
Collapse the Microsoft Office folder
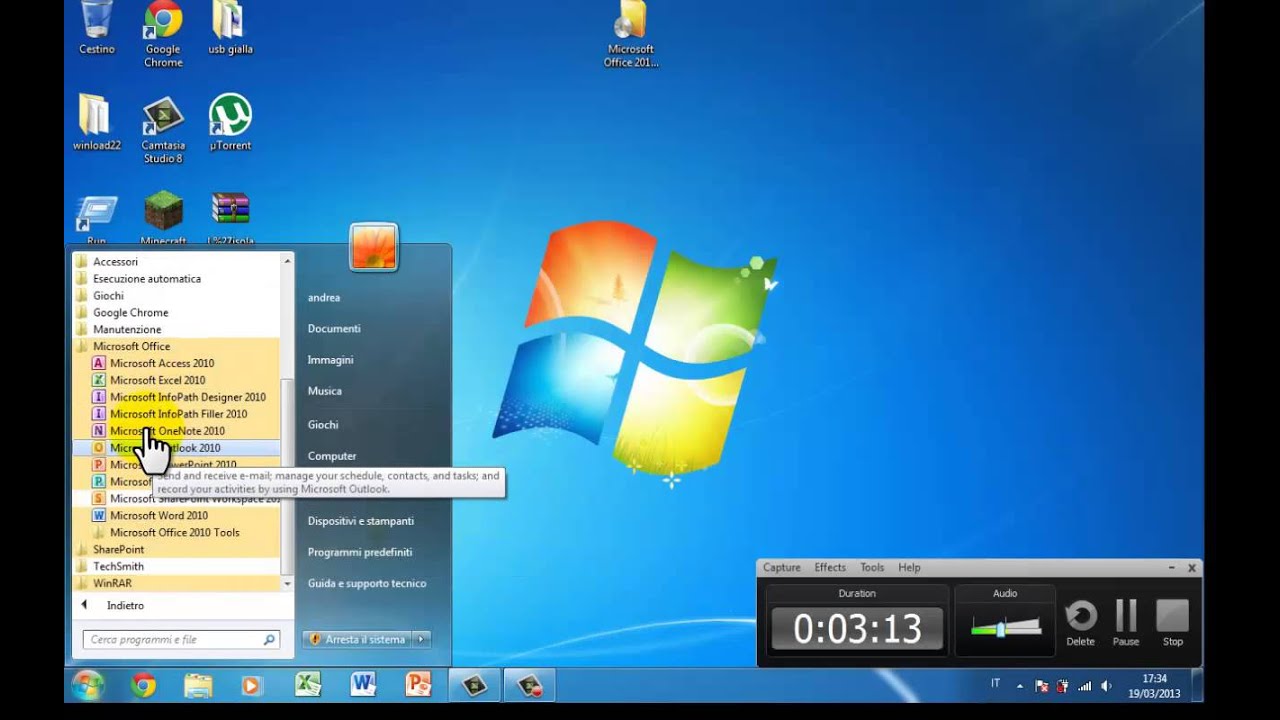(131, 346)
